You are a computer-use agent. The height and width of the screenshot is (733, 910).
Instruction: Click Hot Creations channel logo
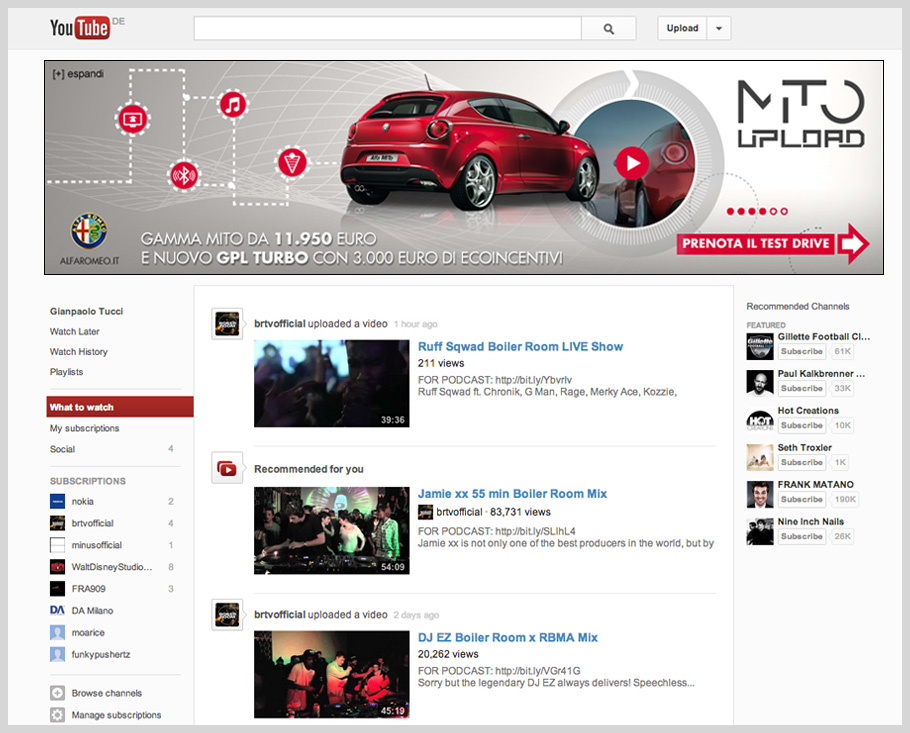[760, 421]
